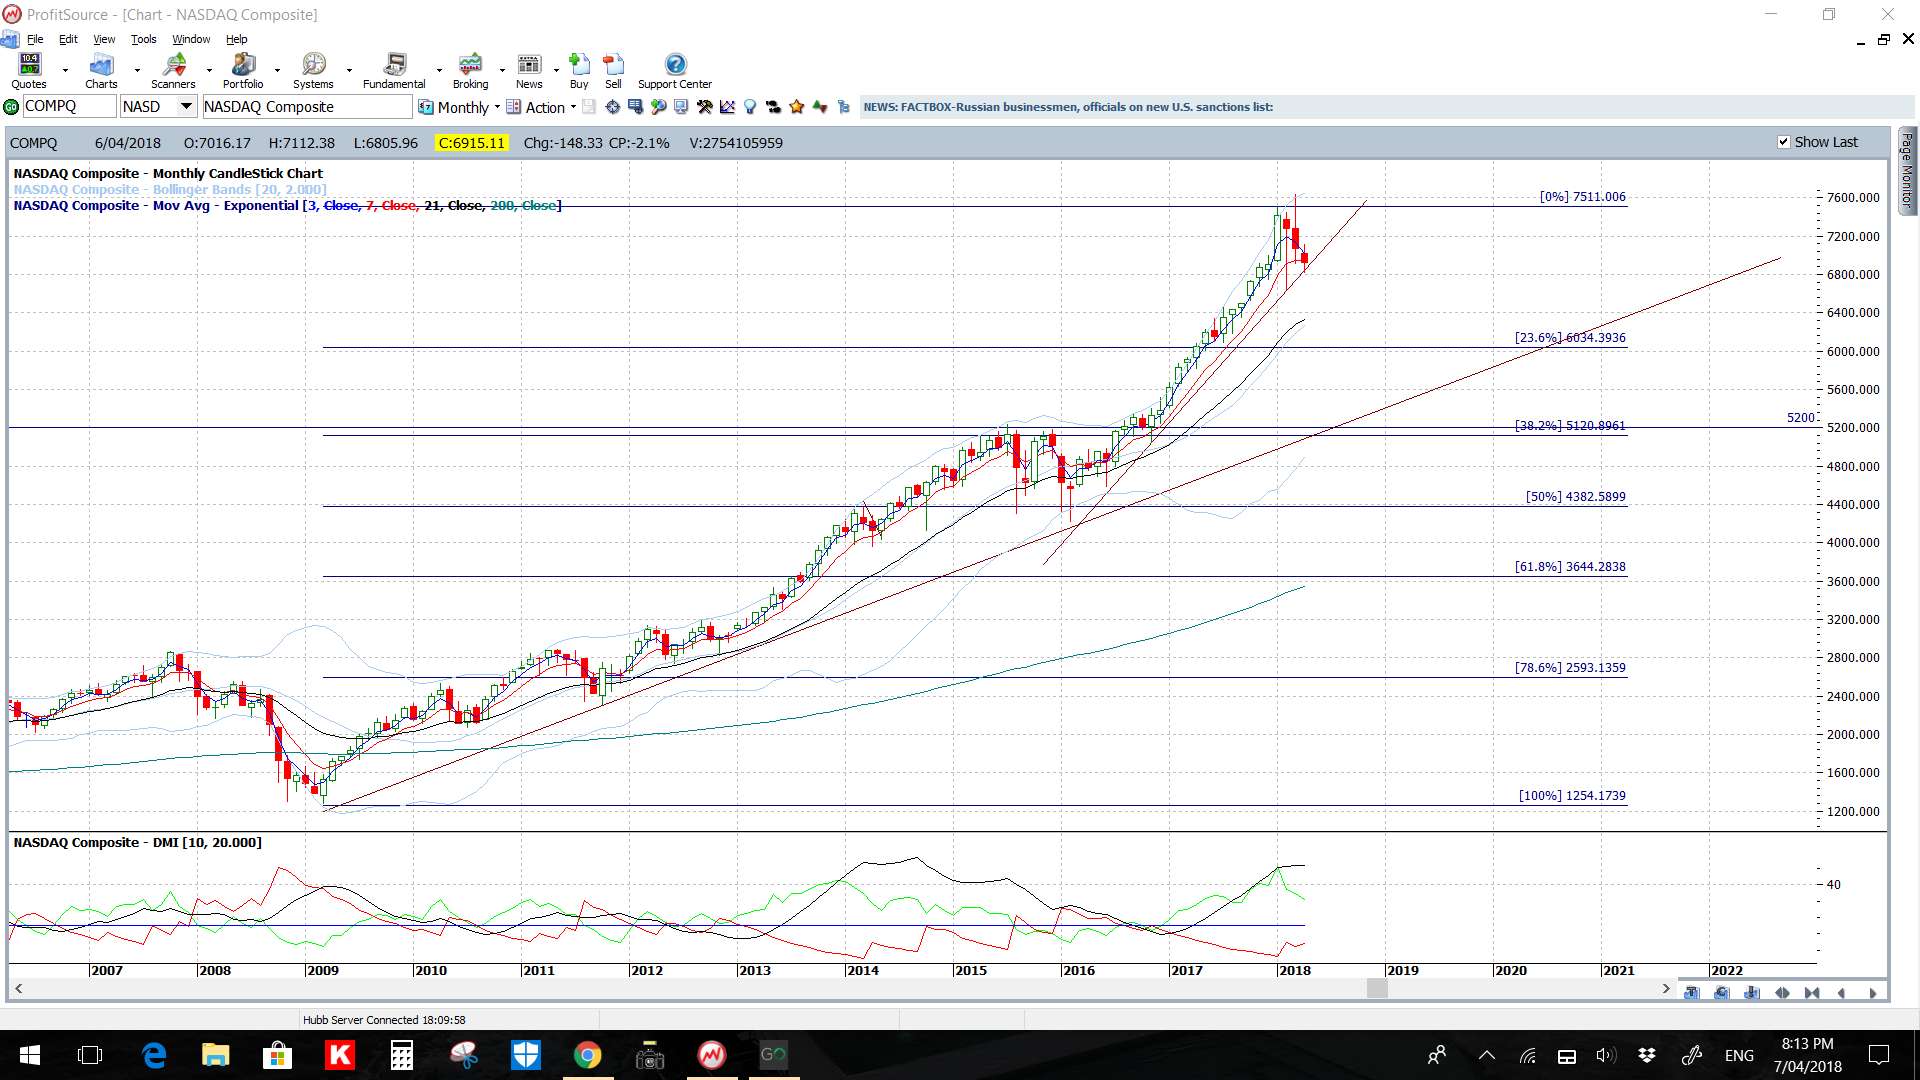Open the Scanners module
The image size is (1920, 1080).
[173, 71]
